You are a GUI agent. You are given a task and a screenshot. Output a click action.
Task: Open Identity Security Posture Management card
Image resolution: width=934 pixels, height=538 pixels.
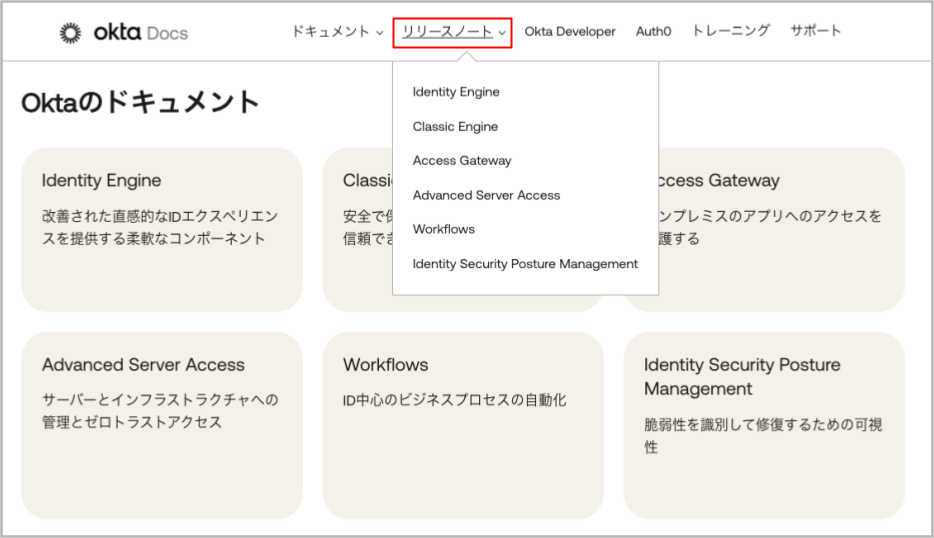[x=763, y=425]
